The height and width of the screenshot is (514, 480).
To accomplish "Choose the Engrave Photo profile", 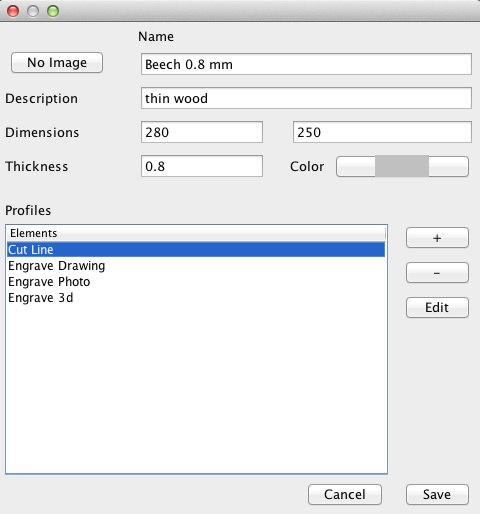I will click(196, 282).
